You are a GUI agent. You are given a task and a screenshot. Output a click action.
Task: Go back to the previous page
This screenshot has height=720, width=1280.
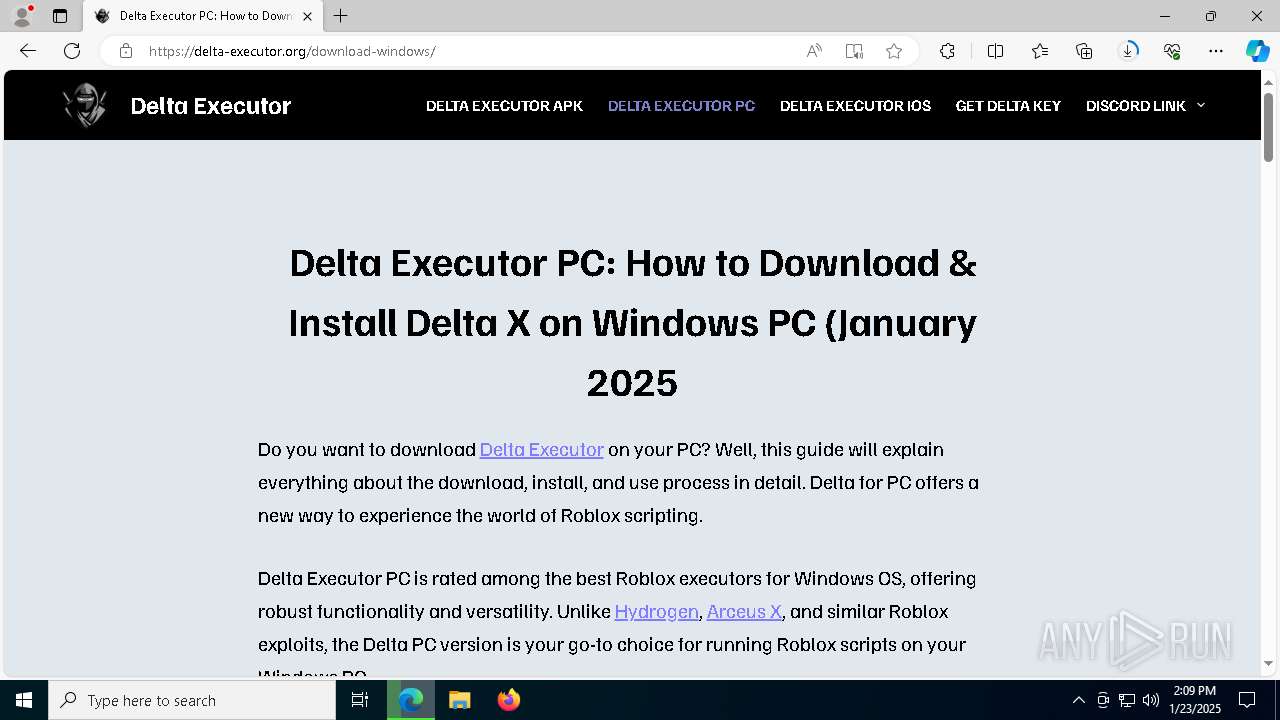pyautogui.click(x=28, y=51)
